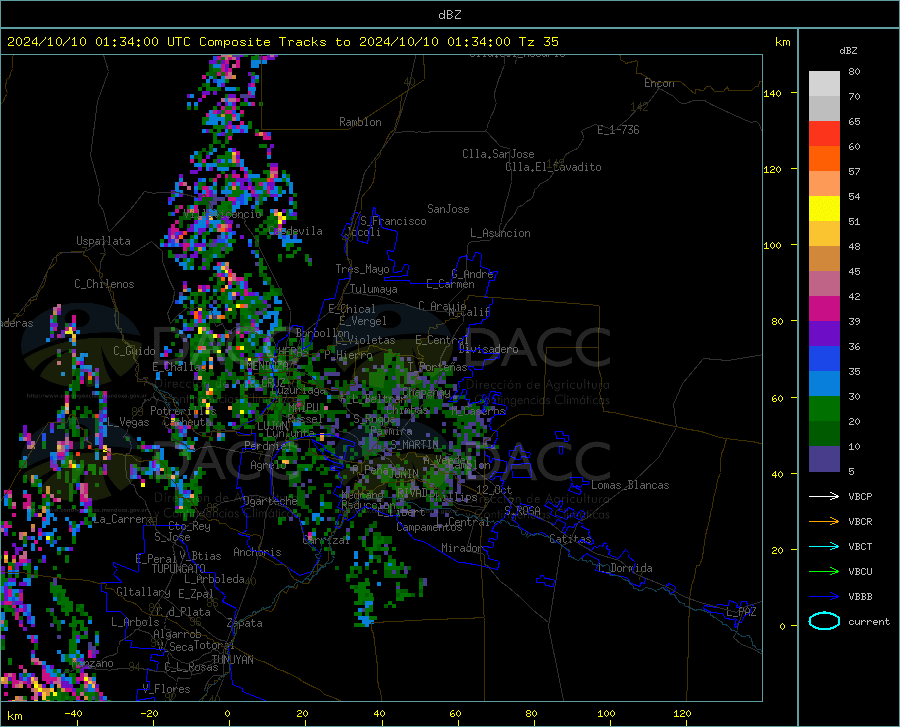Click the 'L_Vegas' map label
This screenshot has height=727, width=900.
[x=128, y=422]
